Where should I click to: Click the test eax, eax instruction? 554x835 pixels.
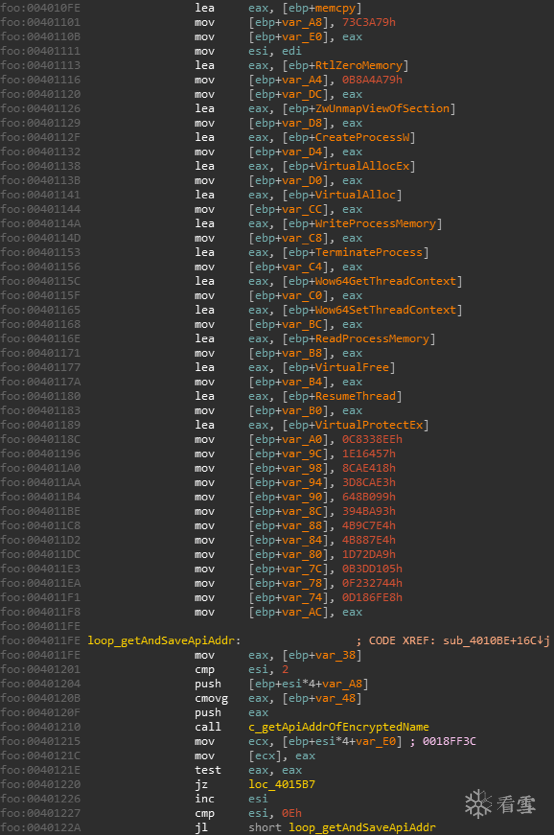coord(248,770)
